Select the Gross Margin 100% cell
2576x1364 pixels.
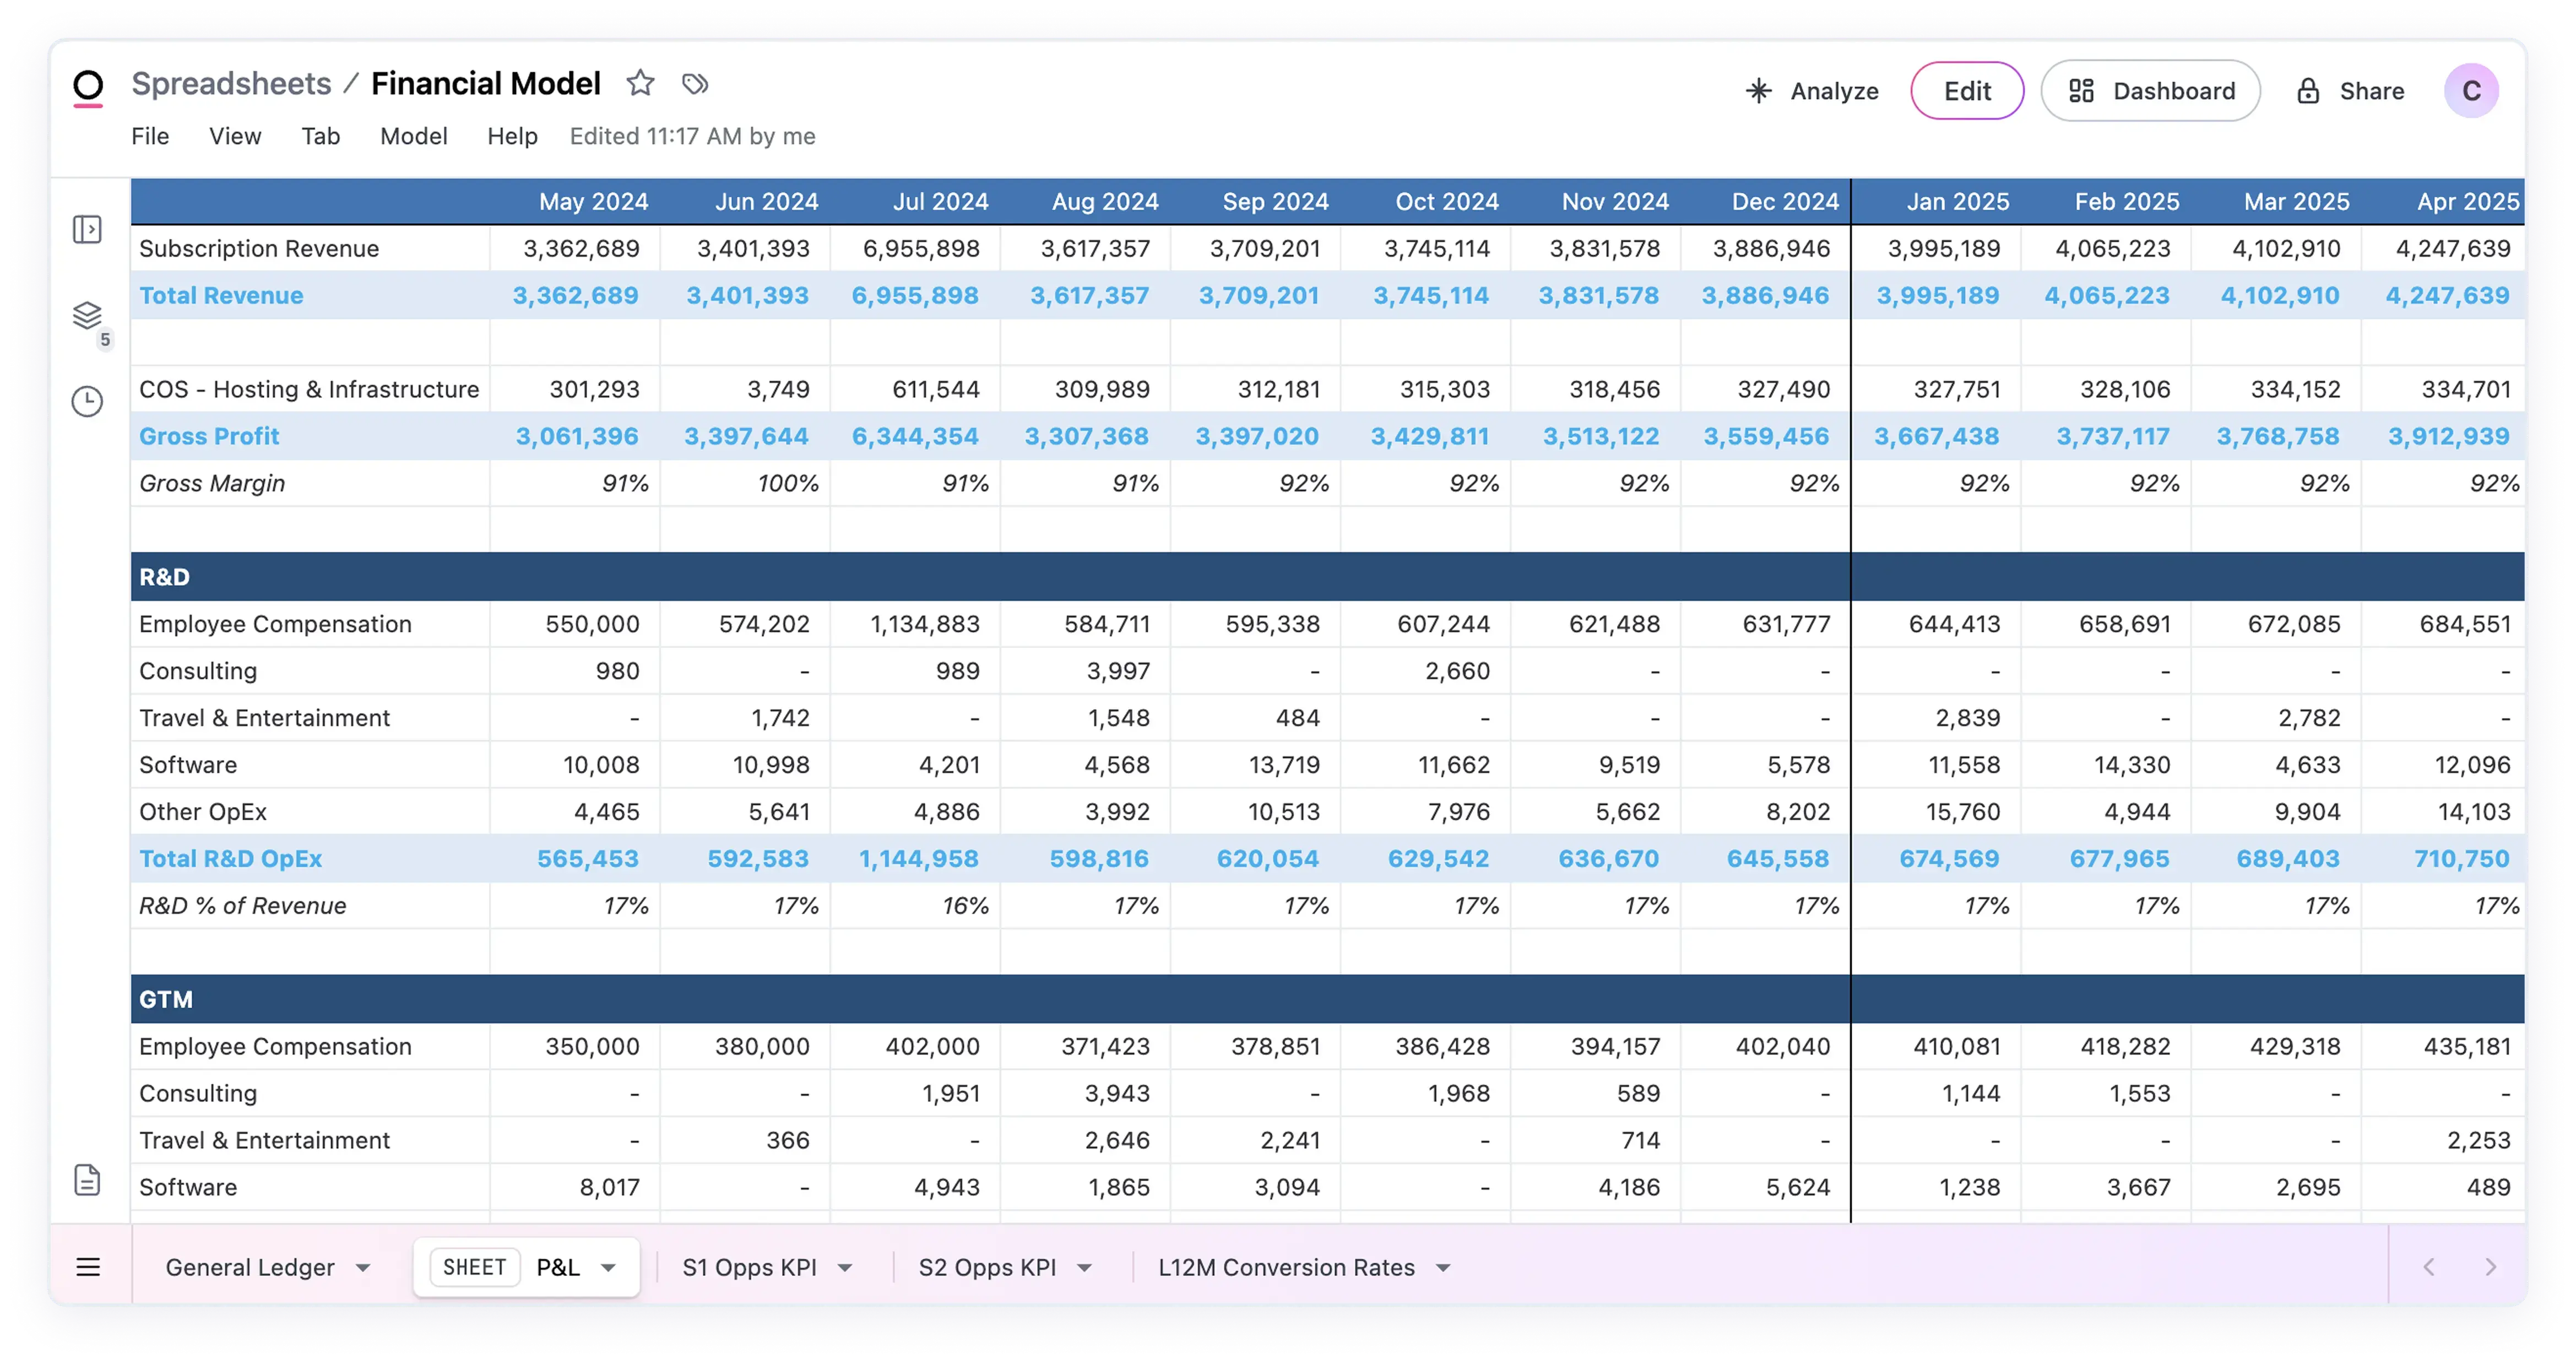[745, 483]
